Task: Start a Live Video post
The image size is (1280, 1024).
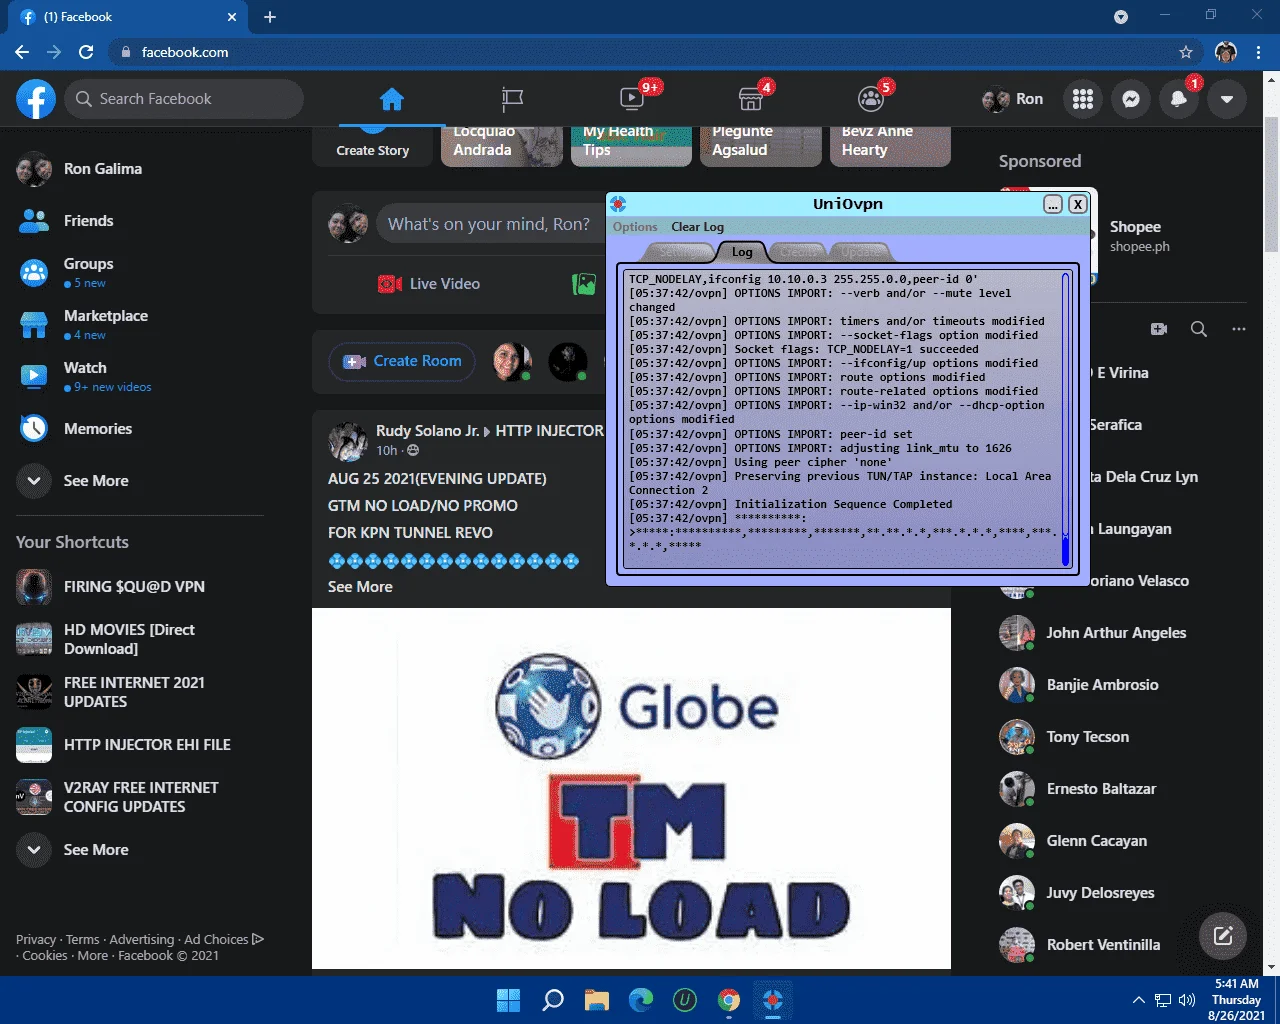Action: [x=429, y=284]
